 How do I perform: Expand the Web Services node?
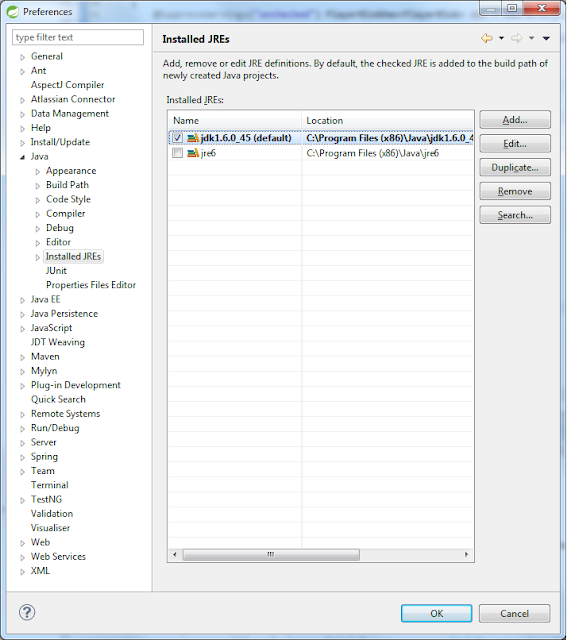(x=23, y=557)
